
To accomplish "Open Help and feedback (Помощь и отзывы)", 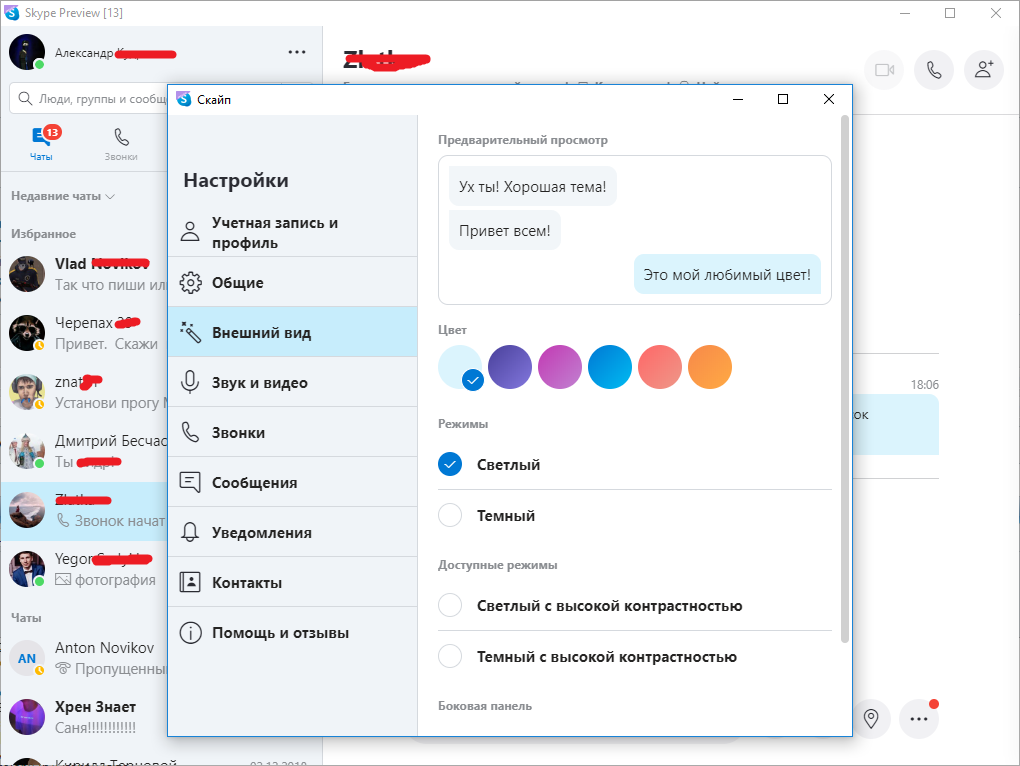I will (293, 633).
